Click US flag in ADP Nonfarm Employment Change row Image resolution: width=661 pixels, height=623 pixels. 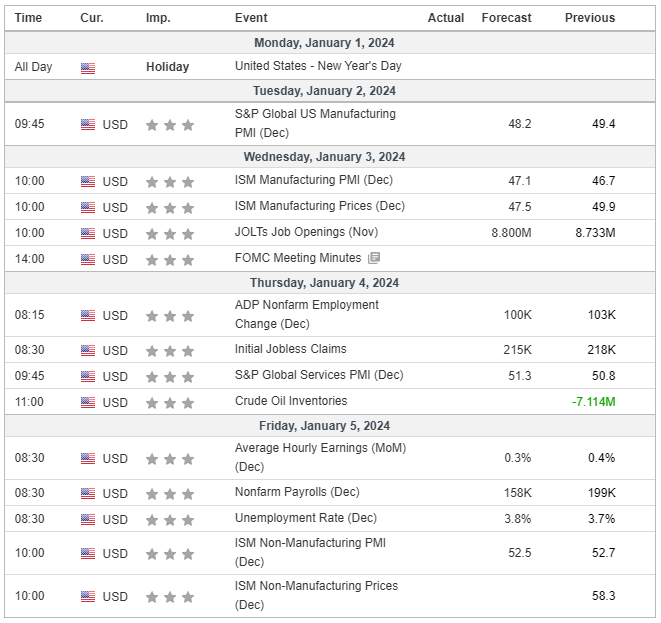click(88, 315)
